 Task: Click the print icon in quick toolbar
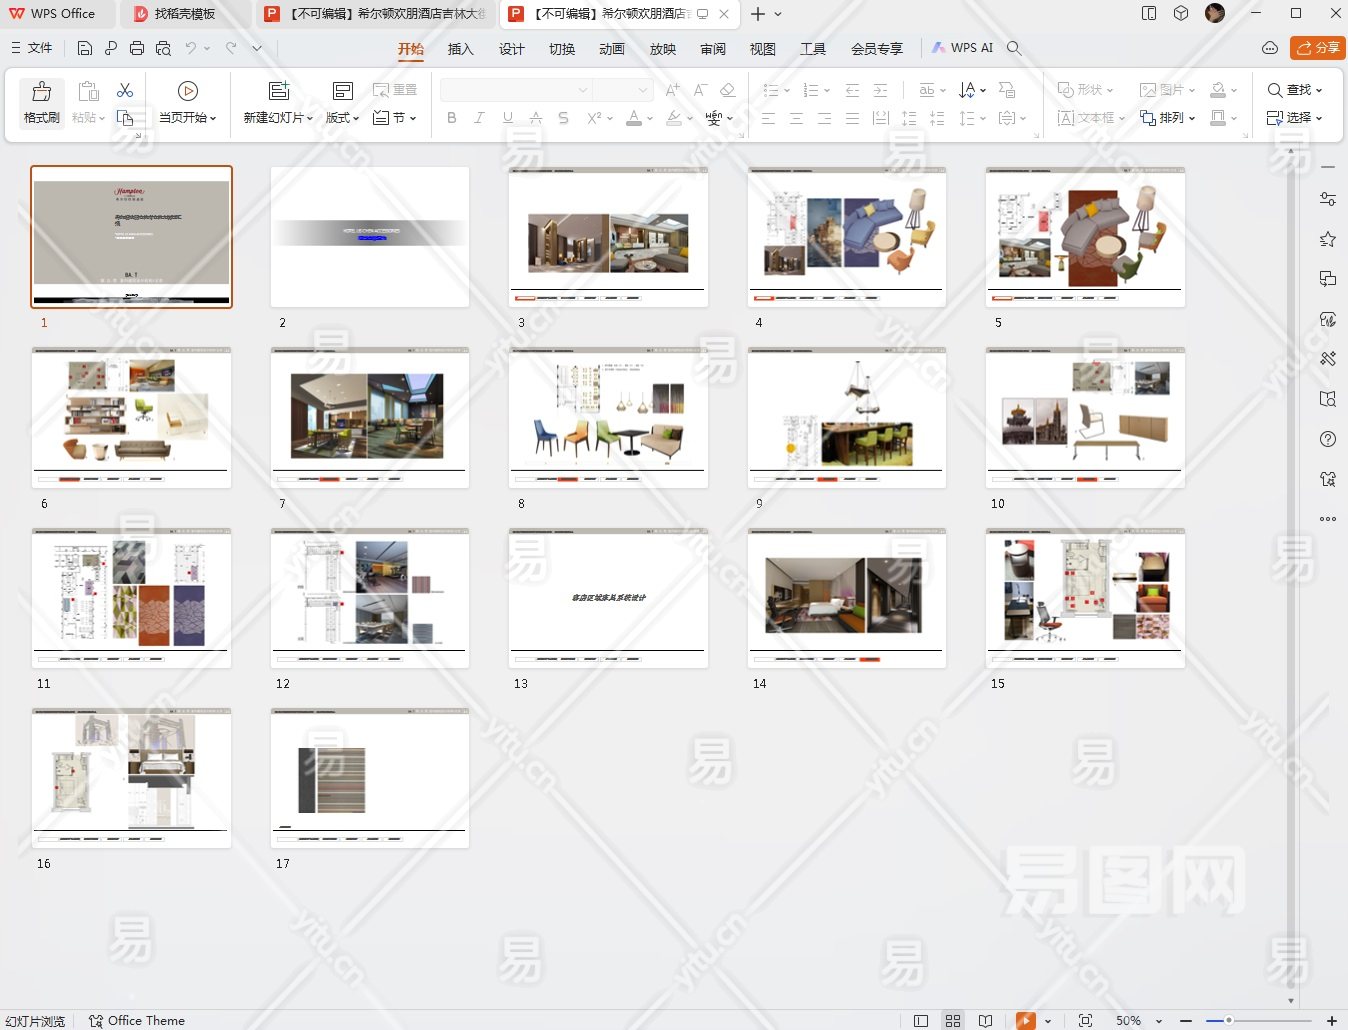pyautogui.click(x=137, y=48)
